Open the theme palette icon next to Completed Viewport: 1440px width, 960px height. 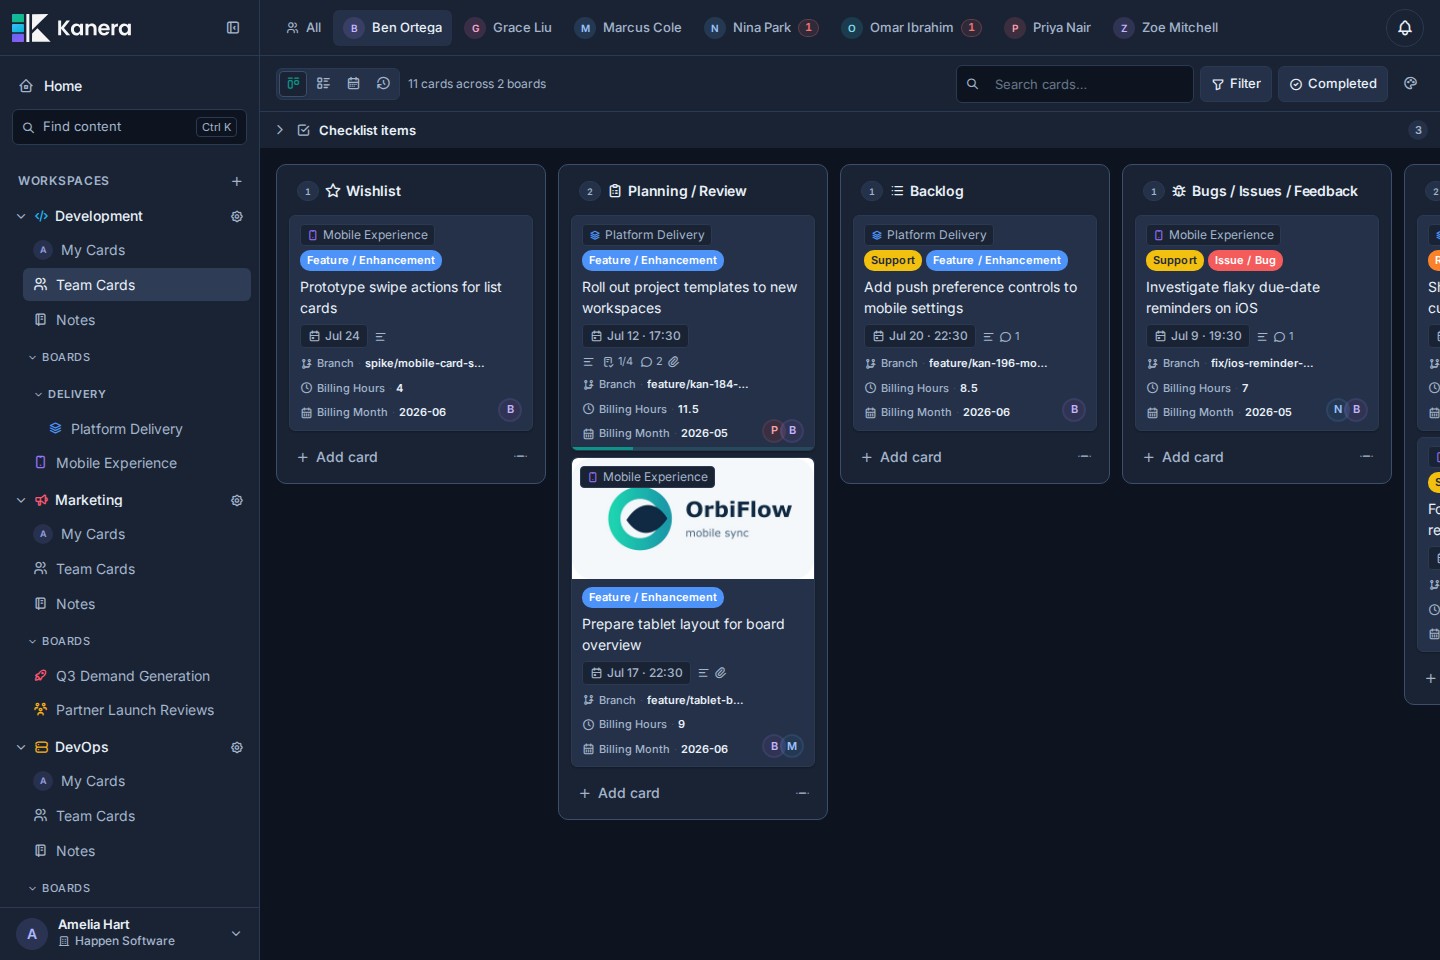pos(1411,84)
